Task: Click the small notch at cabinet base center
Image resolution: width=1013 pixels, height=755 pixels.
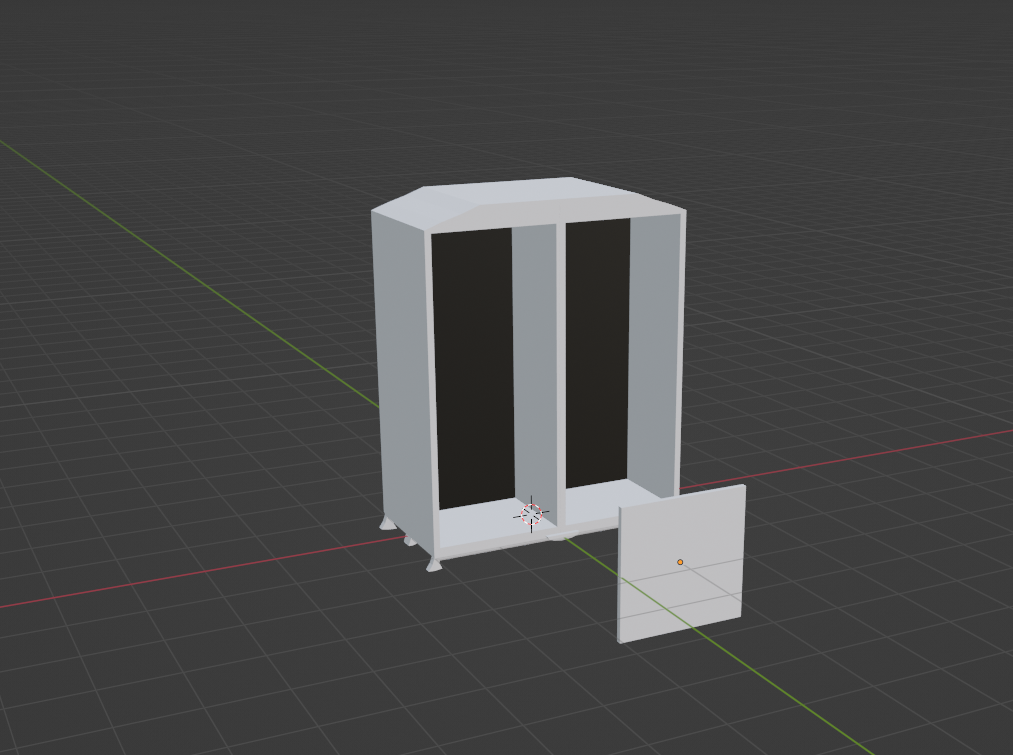Action: click(x=556, y=536)
